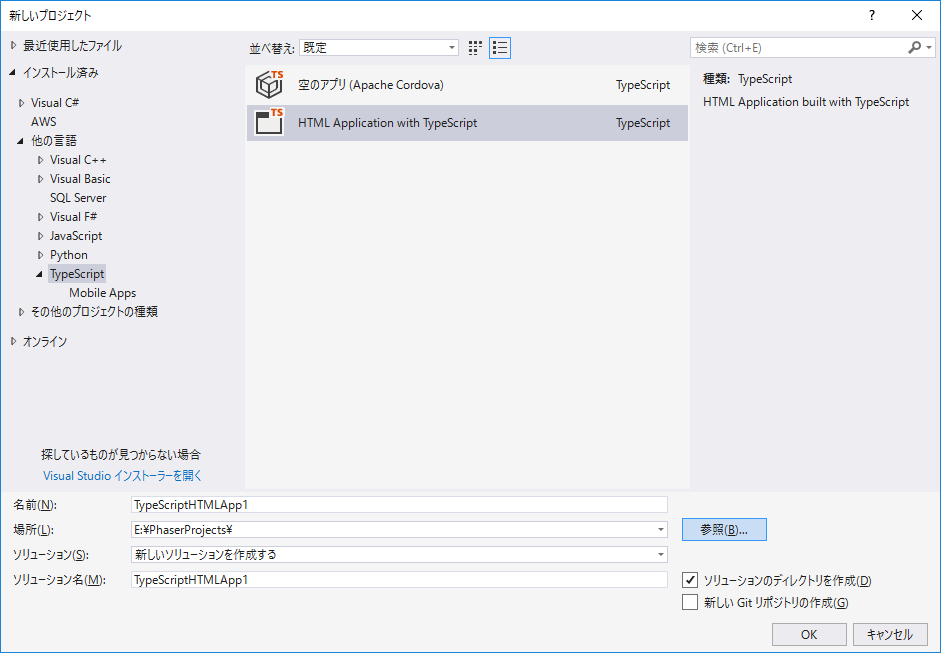The width and height of the screenshot is (941, 653).
Task: Enable 新しい Git リポジトリの作成 checkbox
Action: [x=690, y=601]
